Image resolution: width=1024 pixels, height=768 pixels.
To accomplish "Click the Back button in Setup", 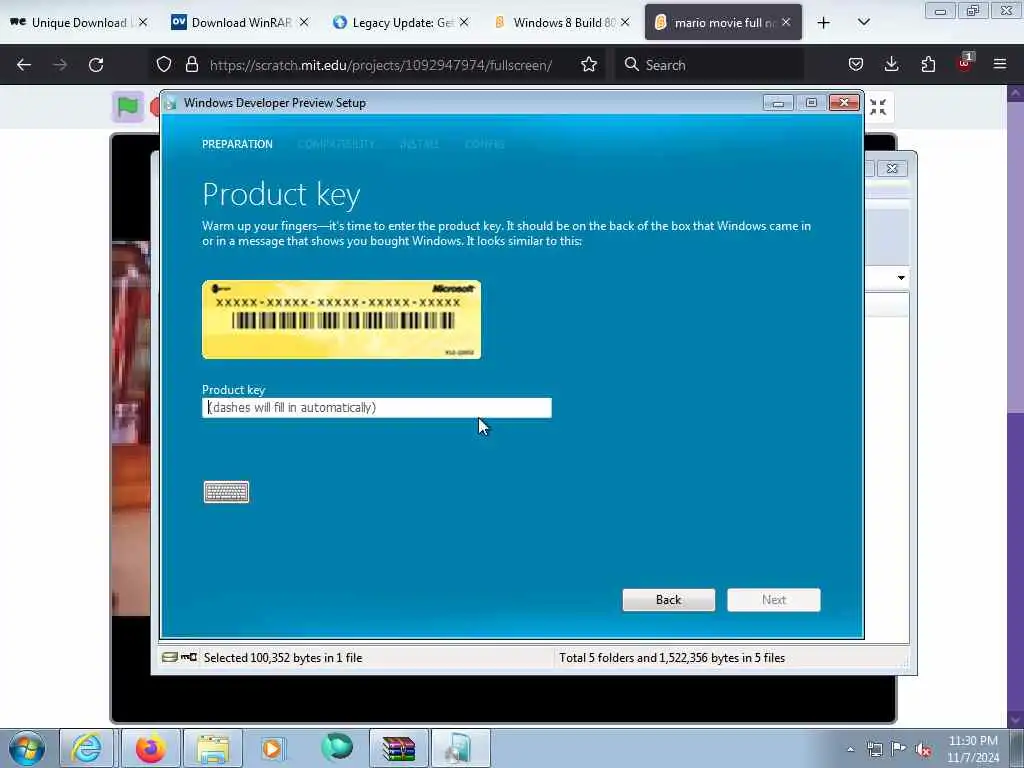I will coord(668,600).
